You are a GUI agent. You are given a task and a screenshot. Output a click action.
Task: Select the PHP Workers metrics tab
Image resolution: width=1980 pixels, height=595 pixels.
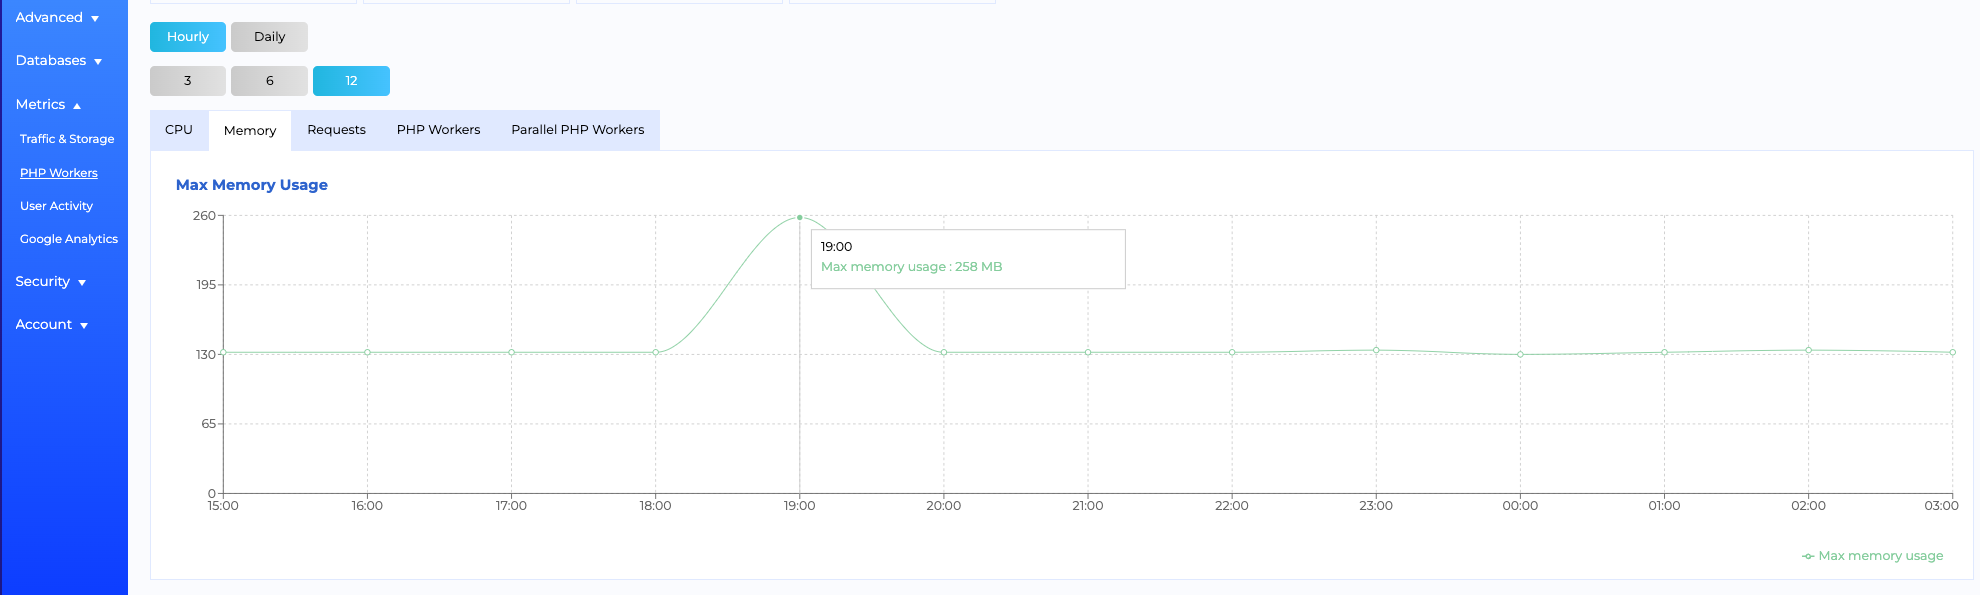tap(438, 129)
